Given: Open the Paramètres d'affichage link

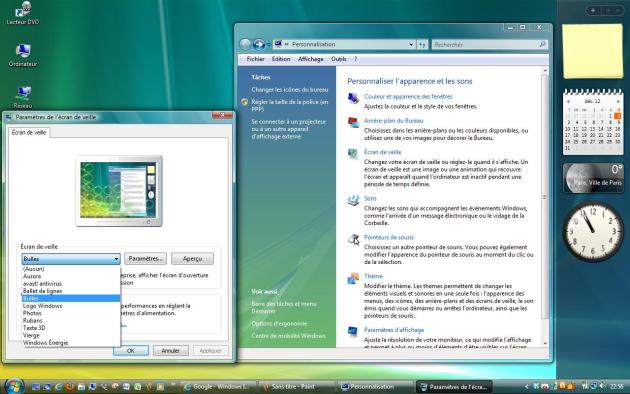Looking at the screenshot, I should [x=394, y=330].
